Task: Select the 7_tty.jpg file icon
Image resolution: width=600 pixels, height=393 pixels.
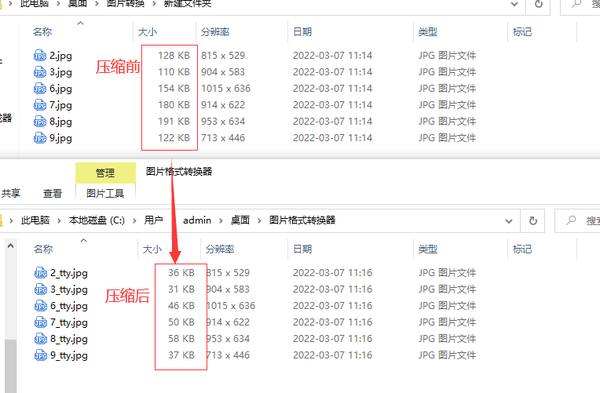Action: point(41,322)
